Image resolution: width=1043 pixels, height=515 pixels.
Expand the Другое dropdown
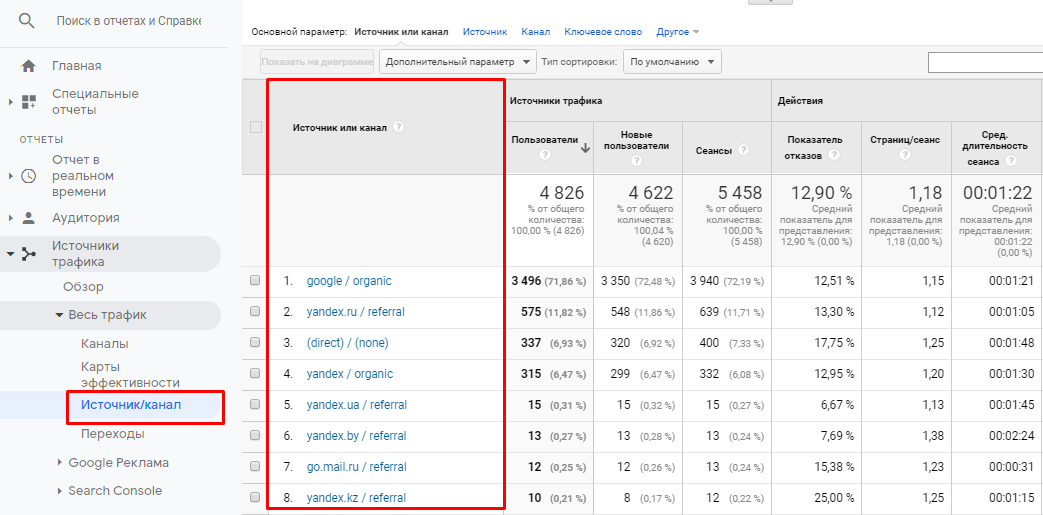[677, 32]
